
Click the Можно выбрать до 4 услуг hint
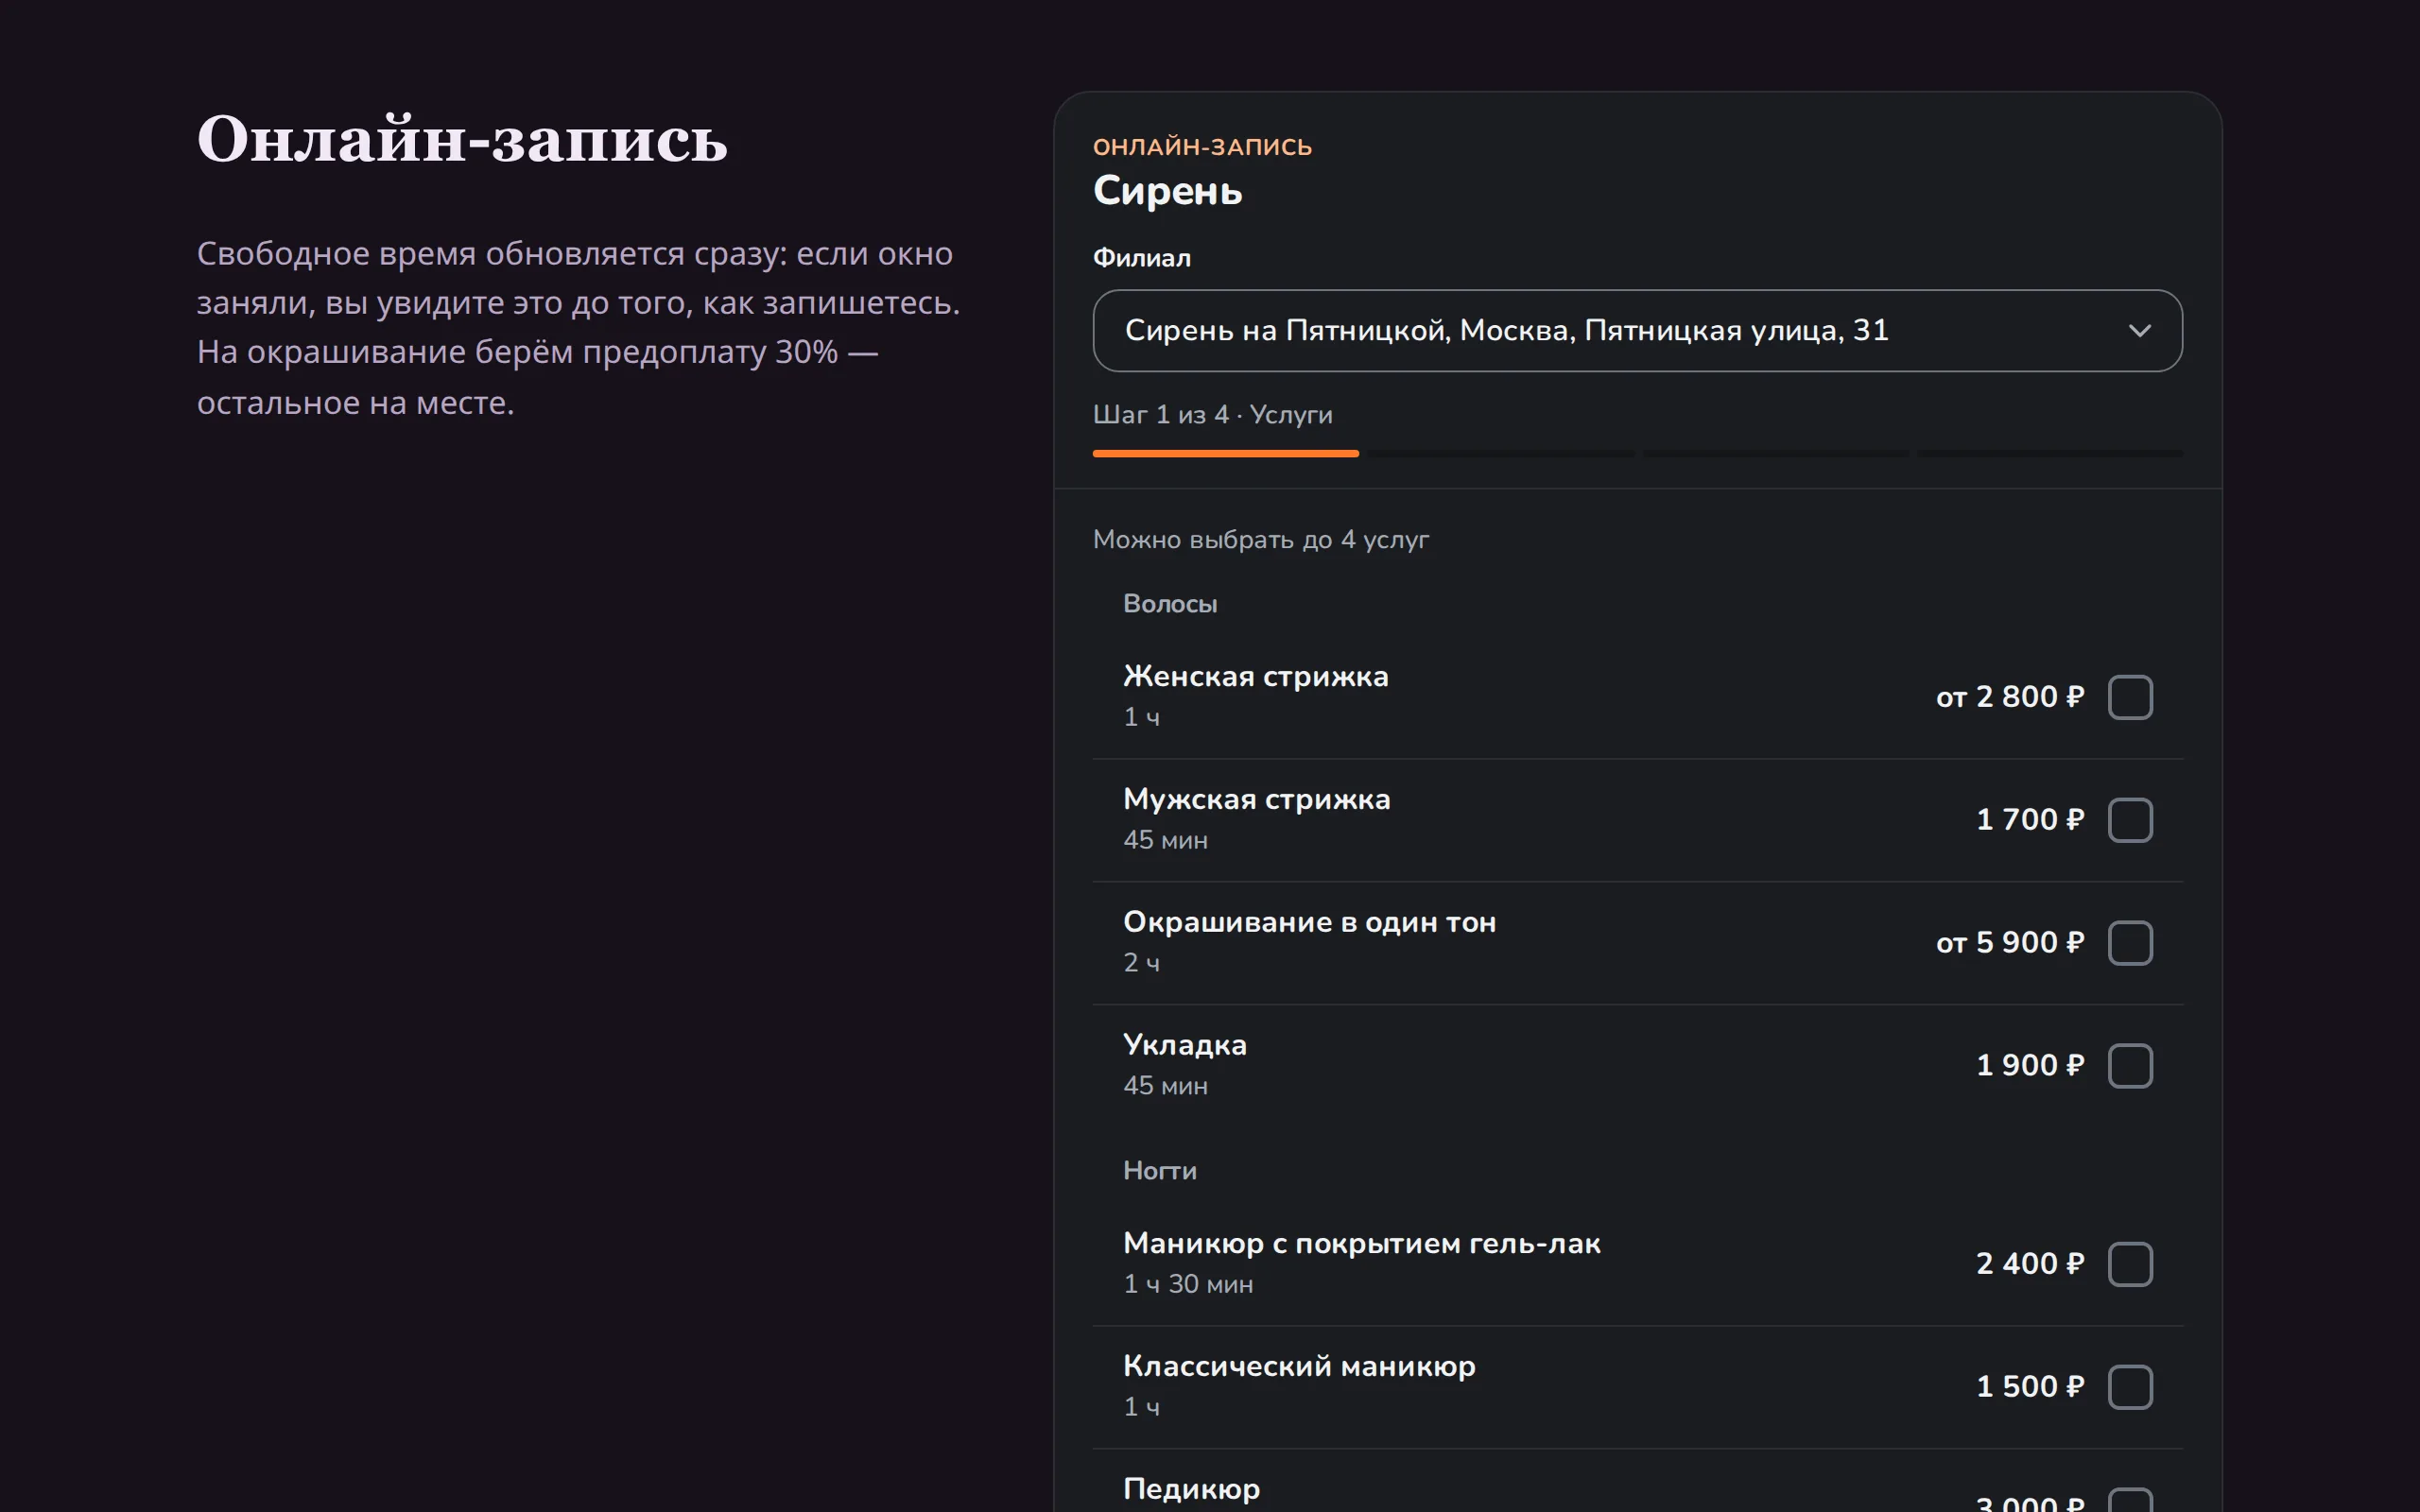[1261, 540]
